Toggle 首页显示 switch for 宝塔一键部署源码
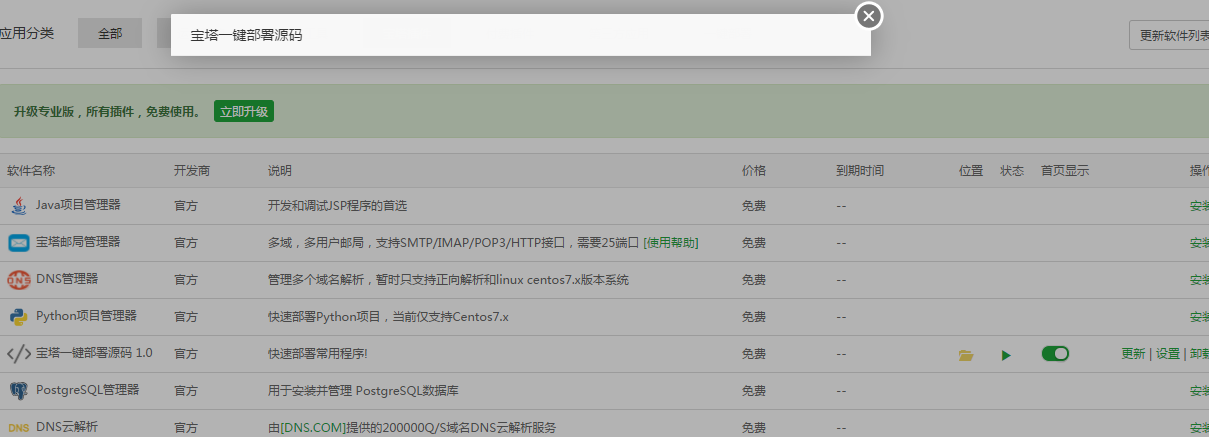Screen dimensions: 1209x437 coord(1055,353)
